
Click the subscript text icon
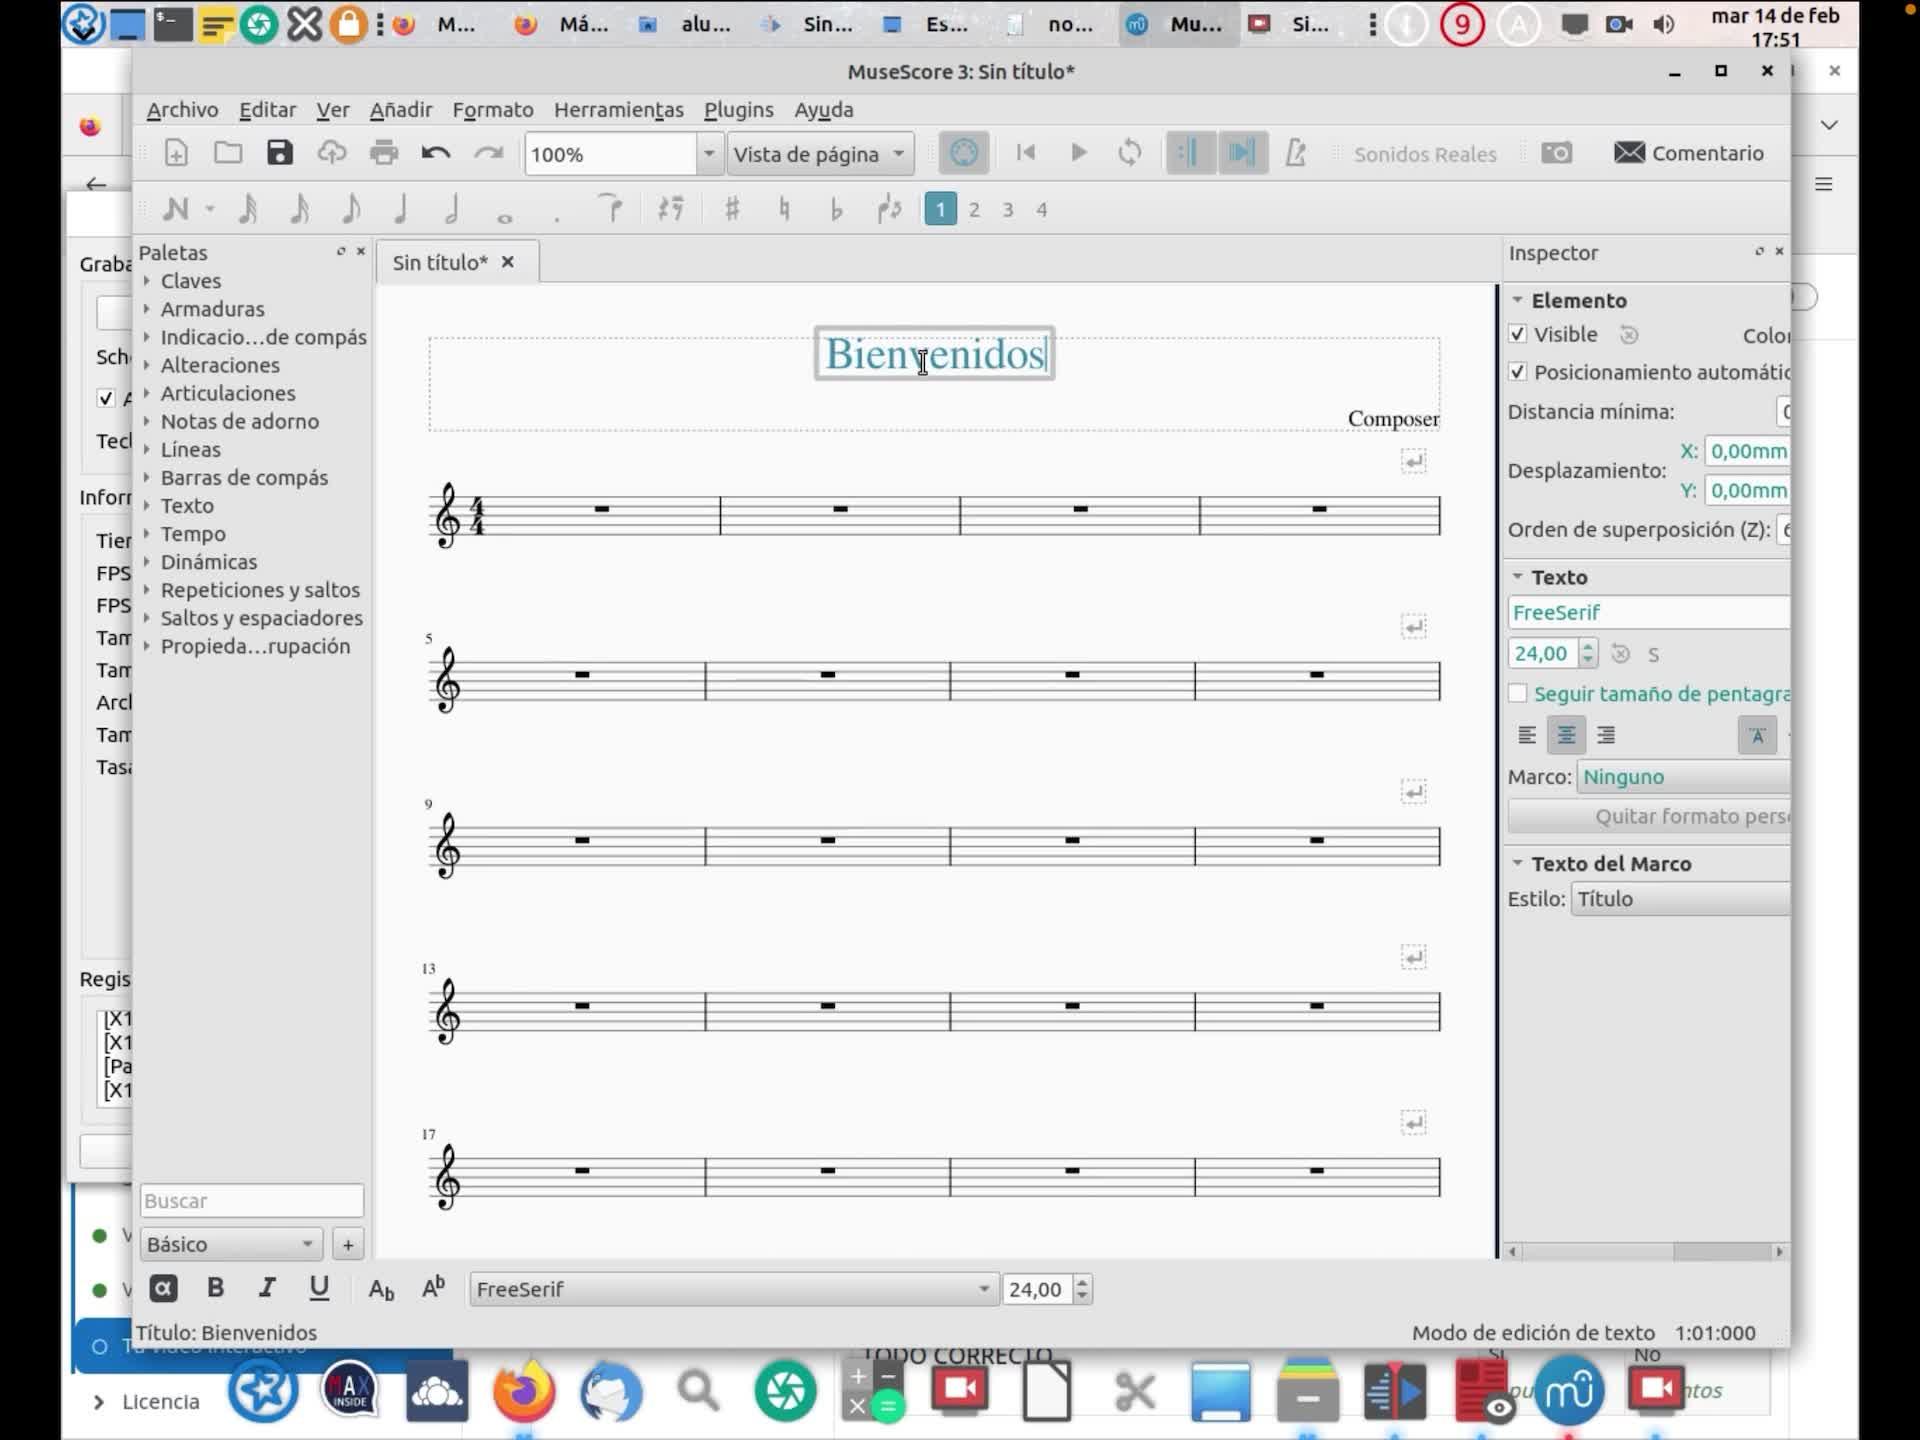(381, 1289)
